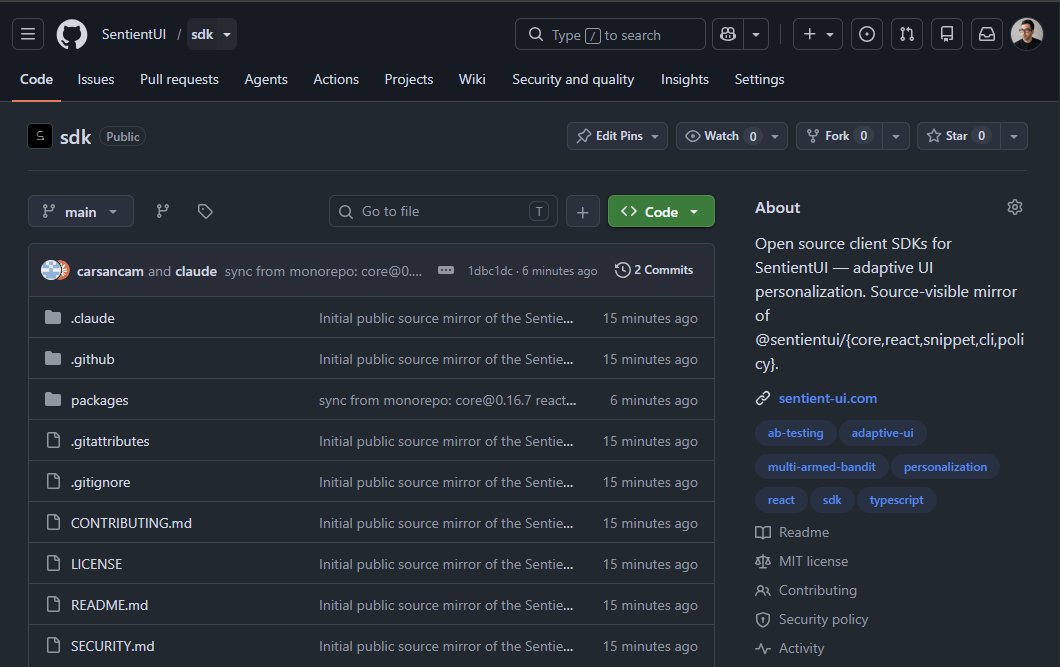This screenshot has height=667, width=1060.
Task: Switch to the Agents tab
Action: click(x=266, y=79)
